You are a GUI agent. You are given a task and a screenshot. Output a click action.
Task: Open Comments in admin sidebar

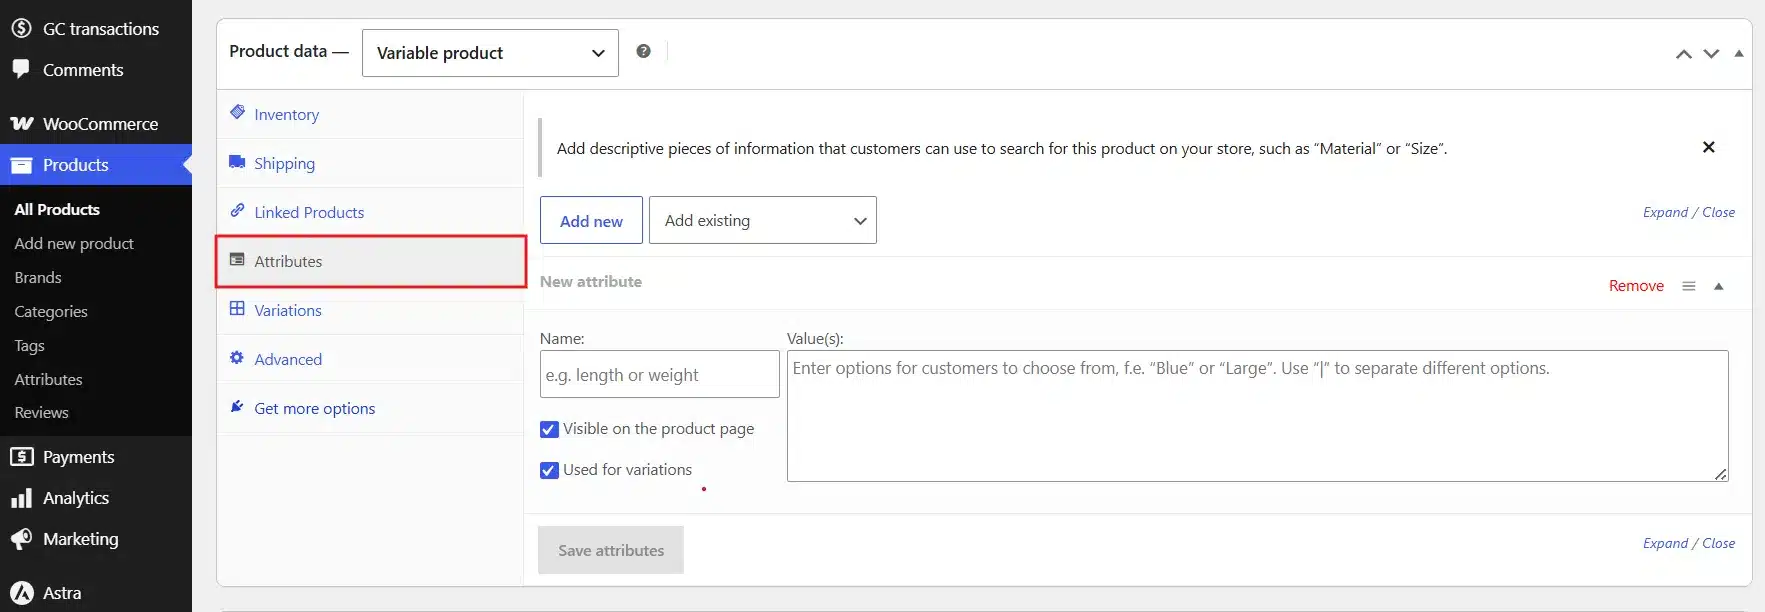[96, 69]
